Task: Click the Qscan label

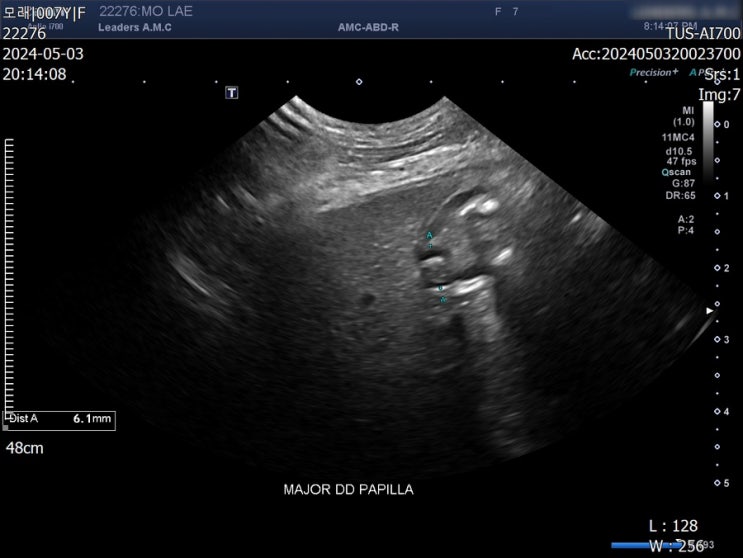Action: (676, 172)
